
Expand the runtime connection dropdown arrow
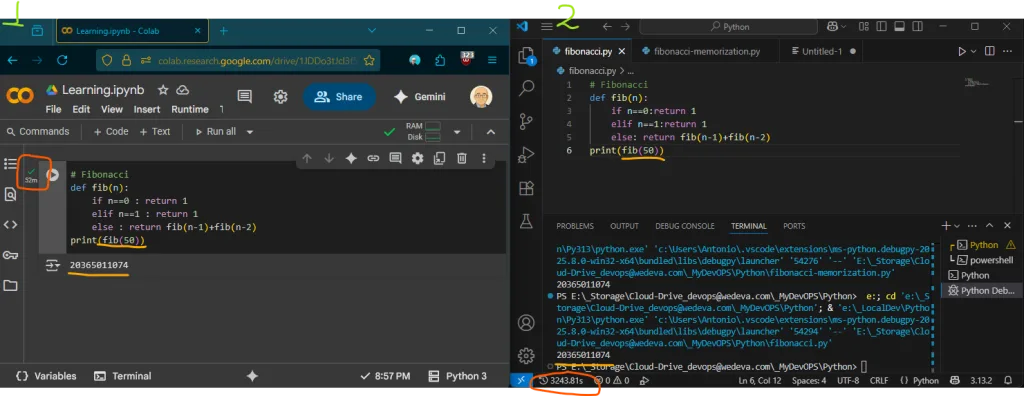457,132
